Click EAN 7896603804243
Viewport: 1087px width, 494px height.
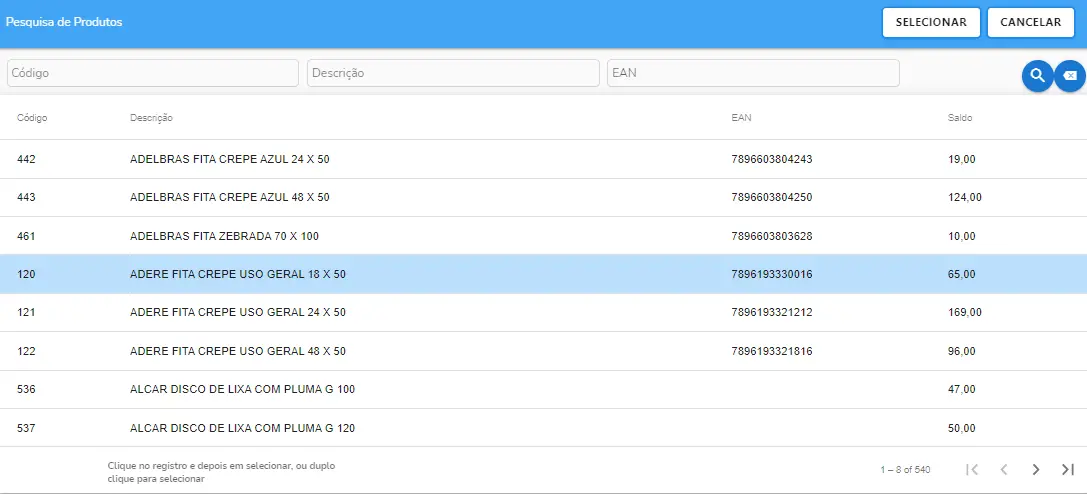point(772,159)
